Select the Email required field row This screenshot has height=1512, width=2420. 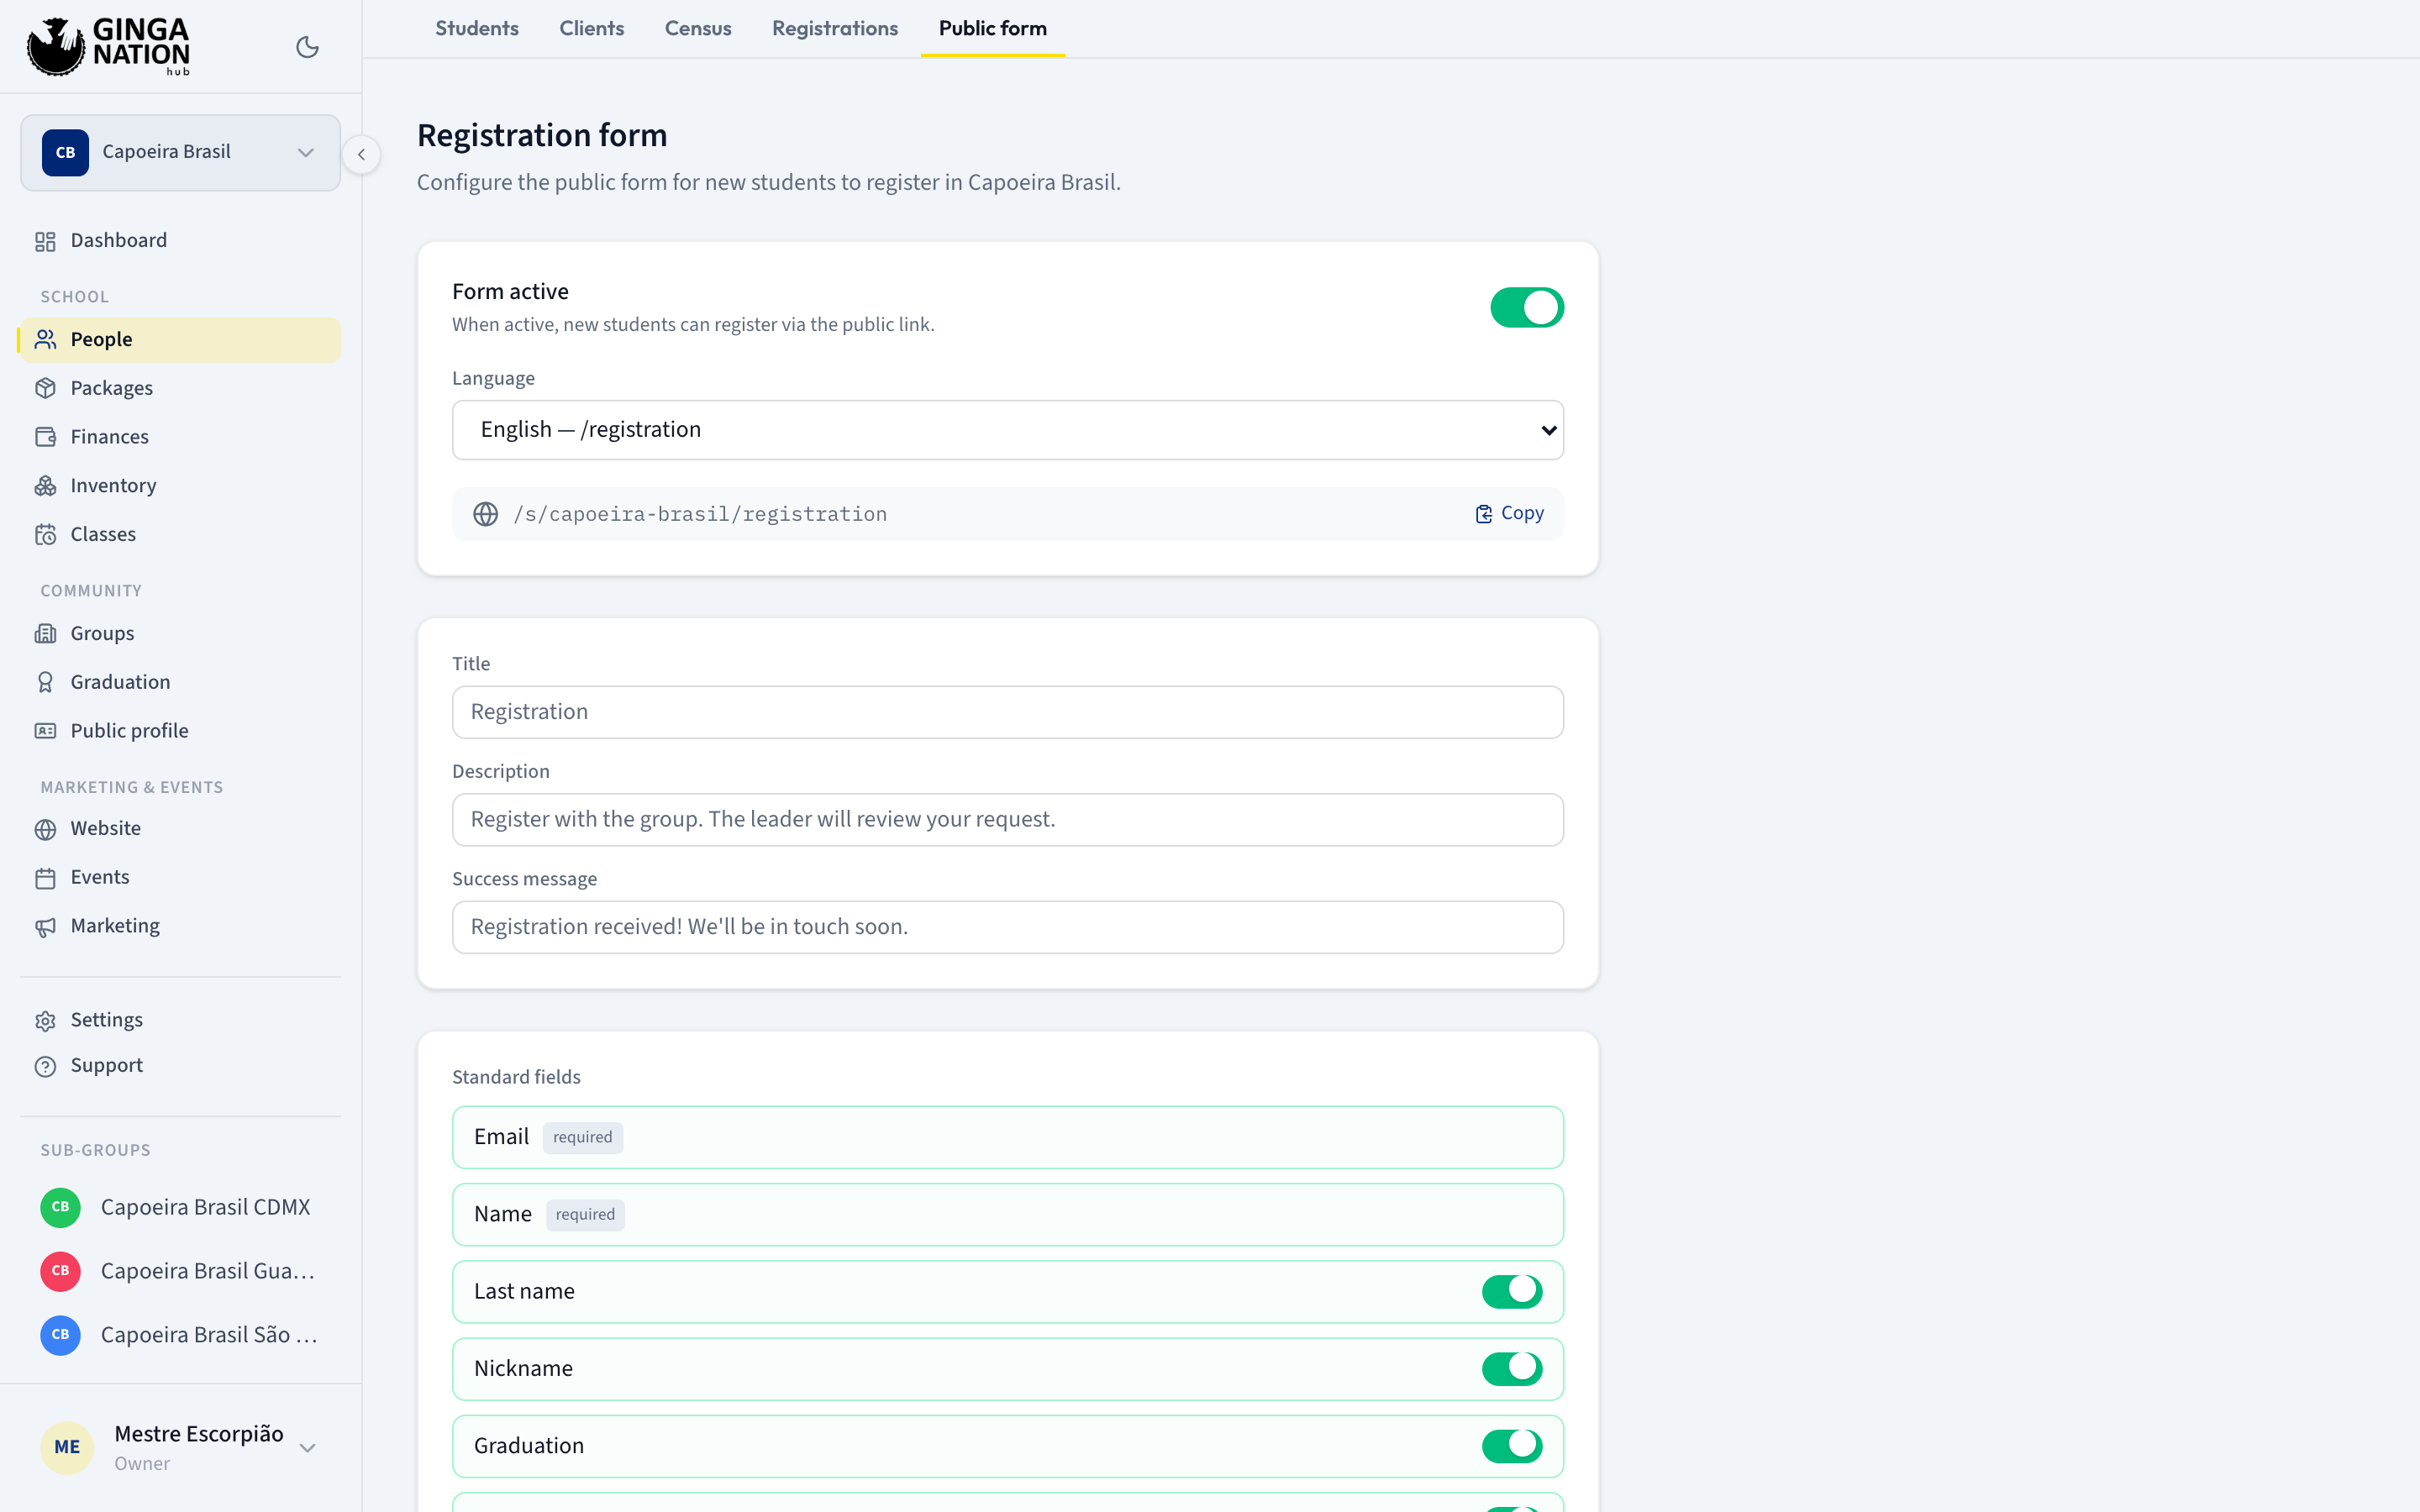1007,1137
